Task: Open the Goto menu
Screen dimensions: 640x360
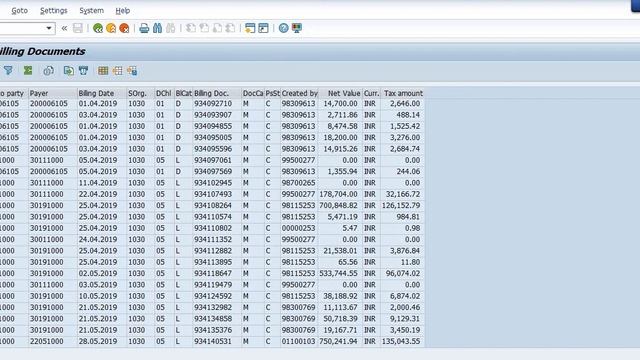Action: pyautogui.click(x=20, y=11)
